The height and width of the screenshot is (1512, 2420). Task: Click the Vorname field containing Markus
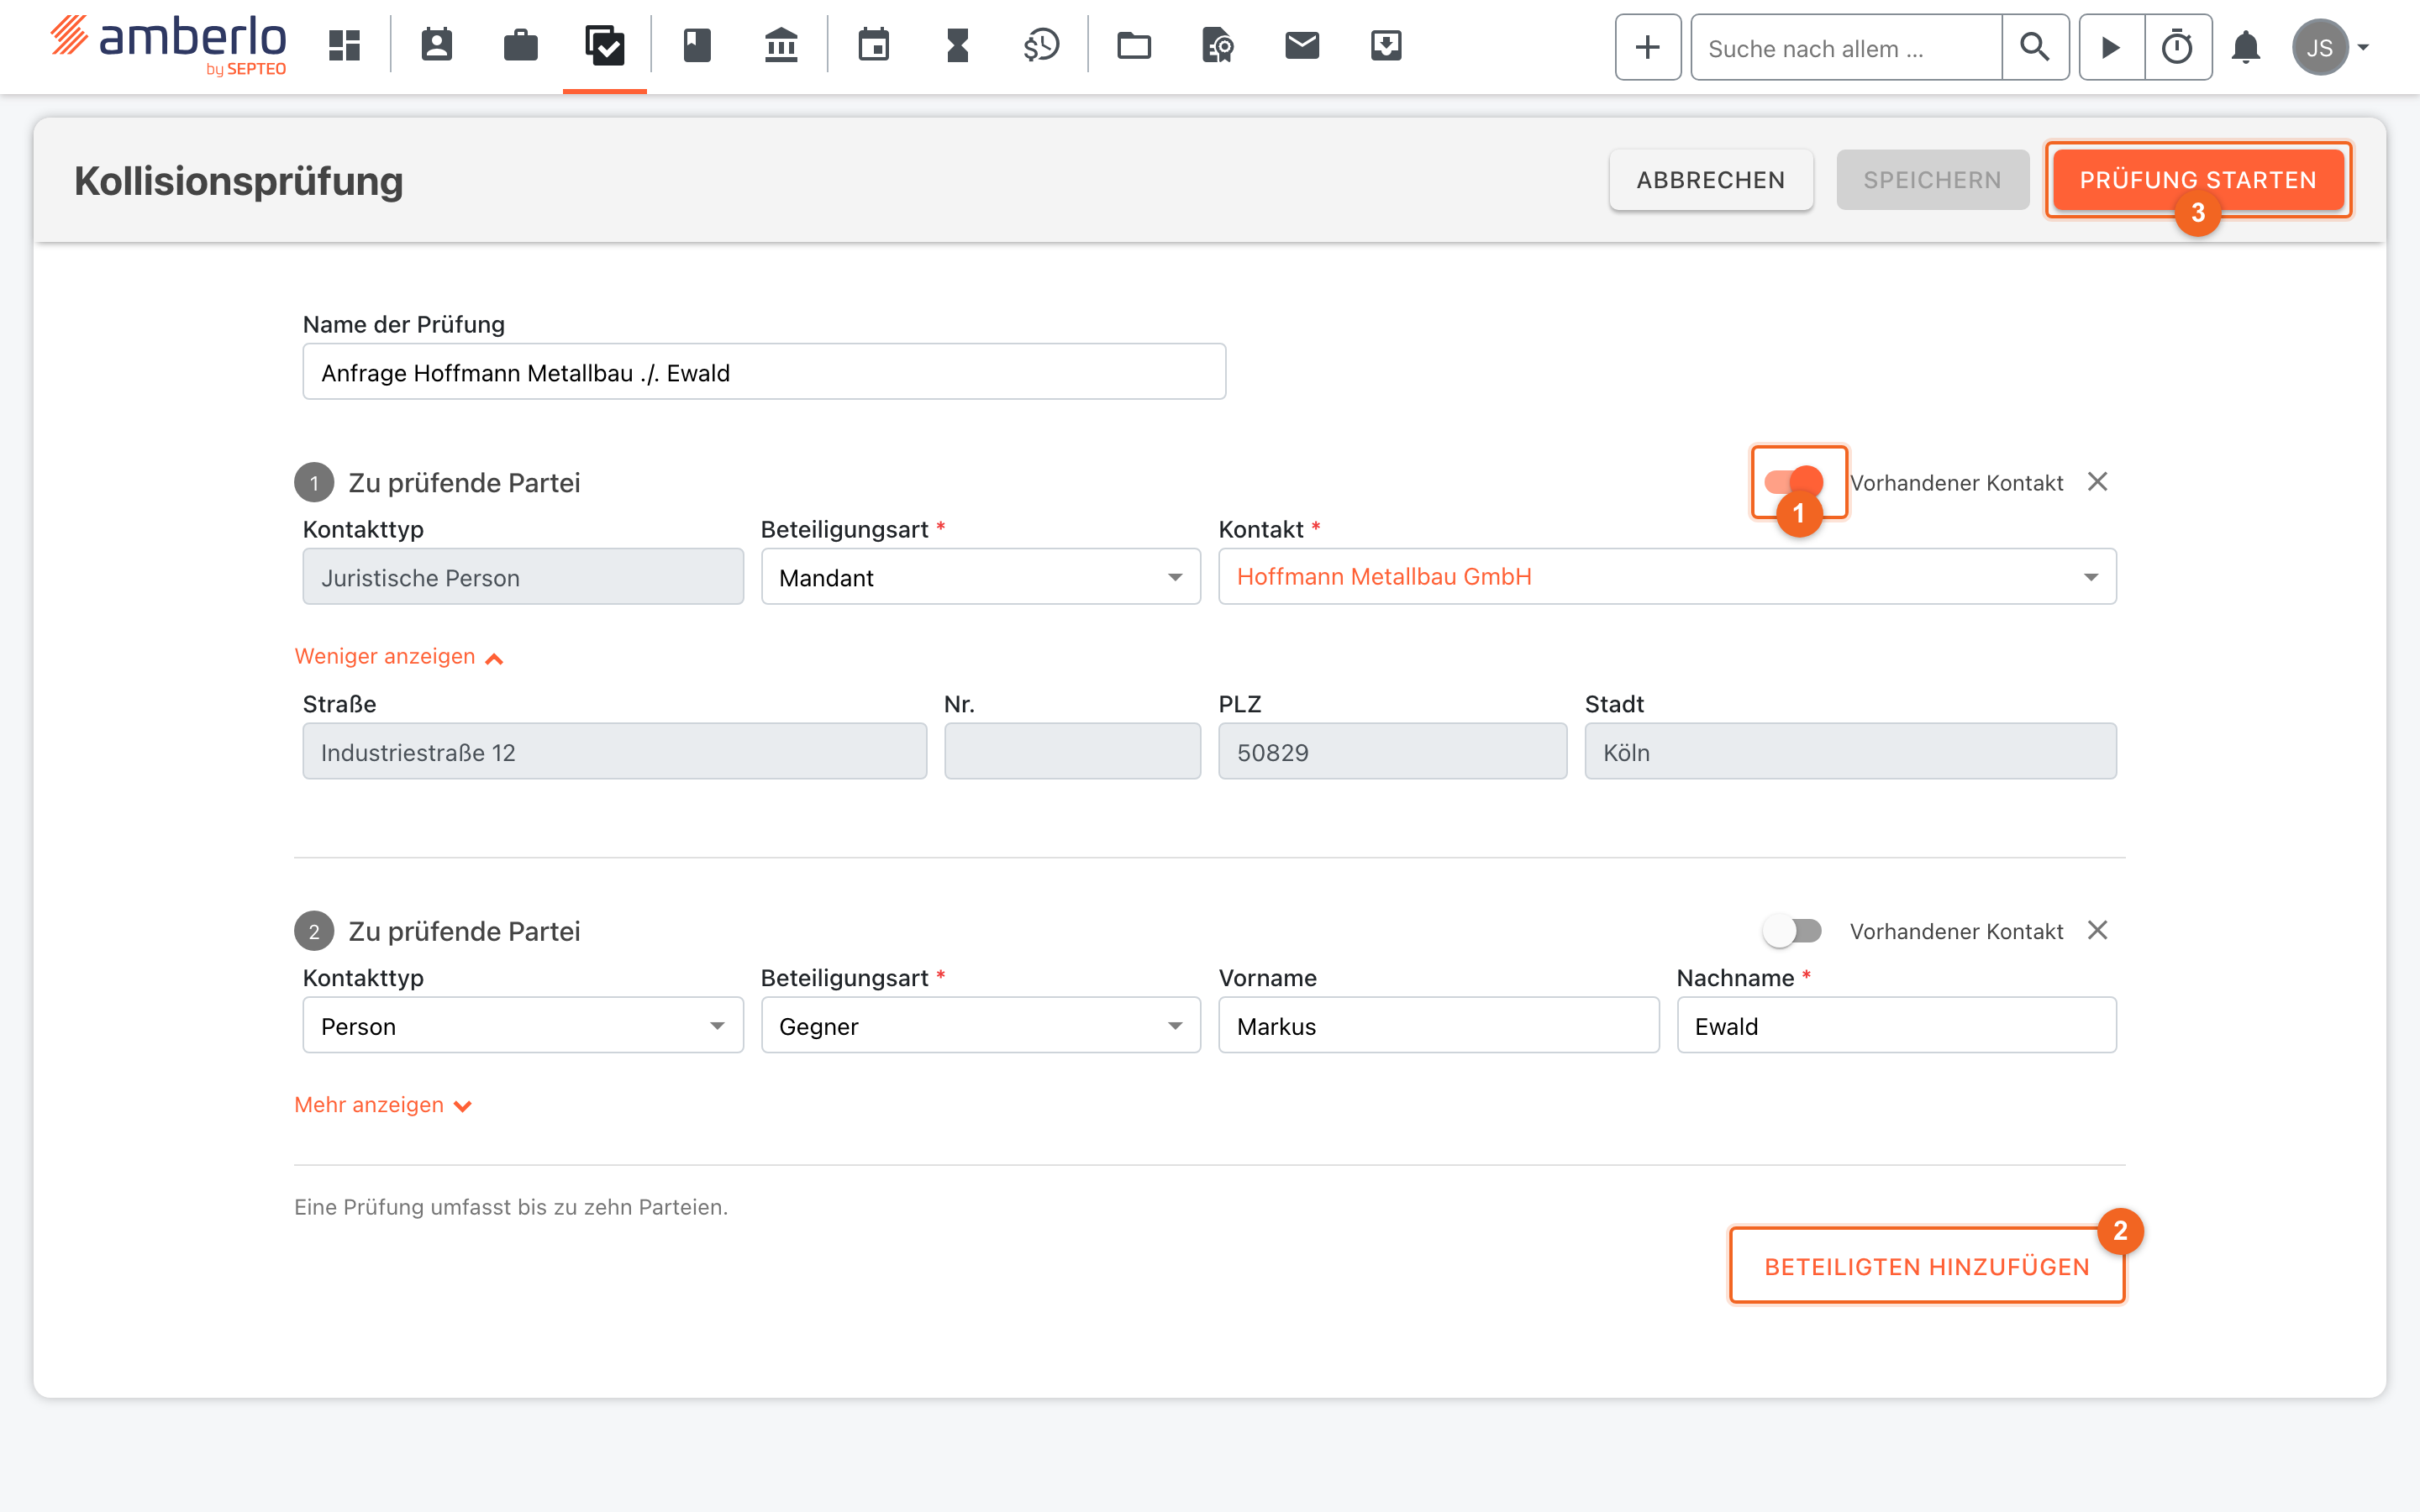1439,1026
